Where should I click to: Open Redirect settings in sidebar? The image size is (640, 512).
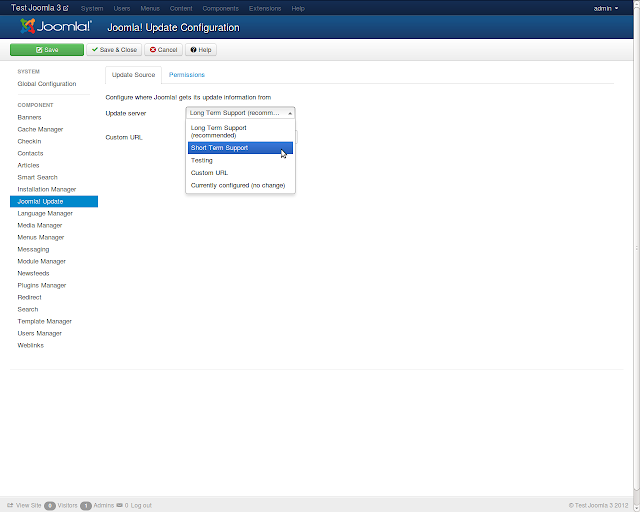29,297
